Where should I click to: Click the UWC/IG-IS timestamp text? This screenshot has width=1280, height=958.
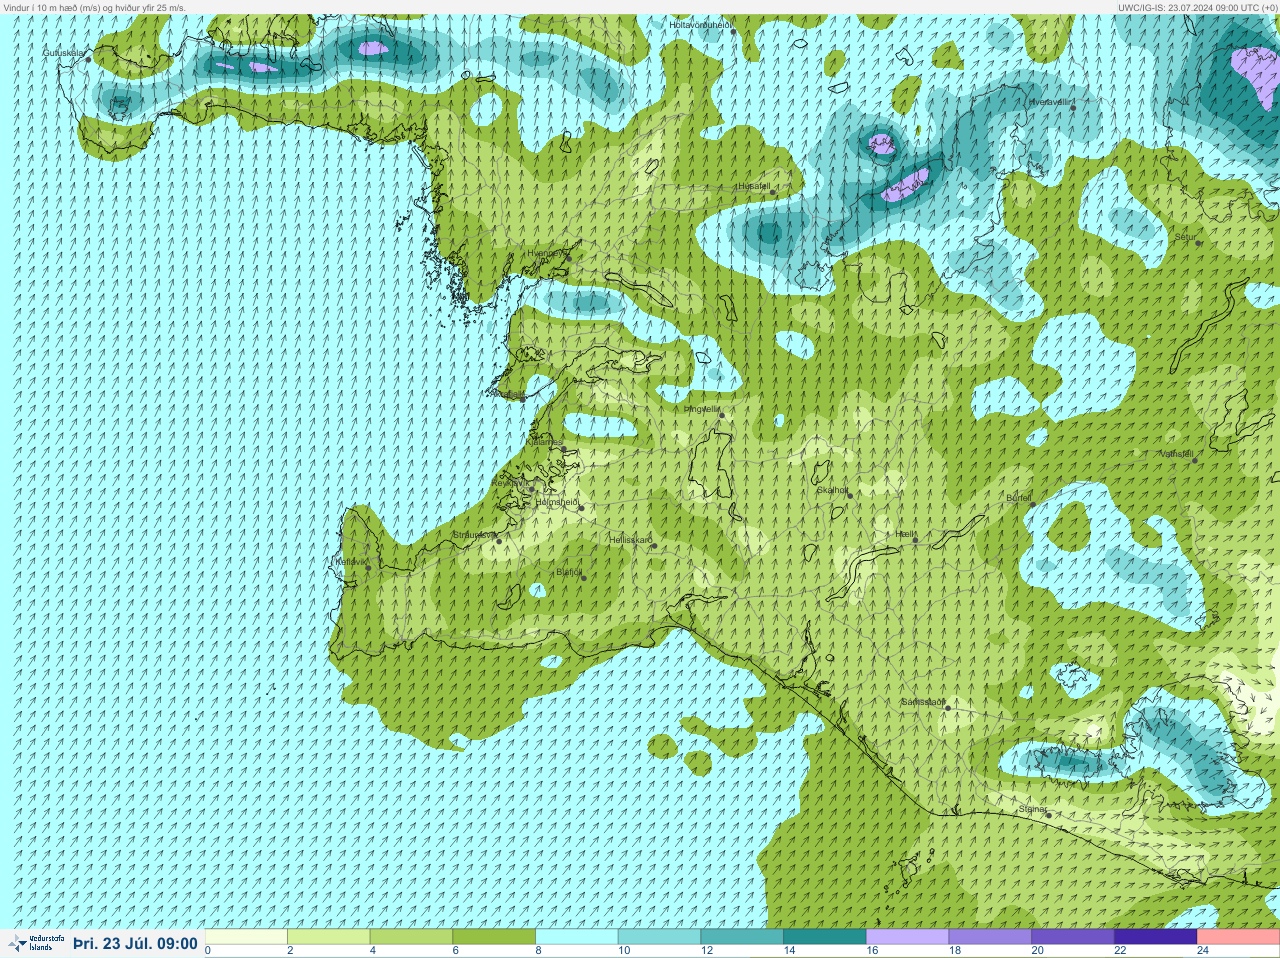point(1197,7)
